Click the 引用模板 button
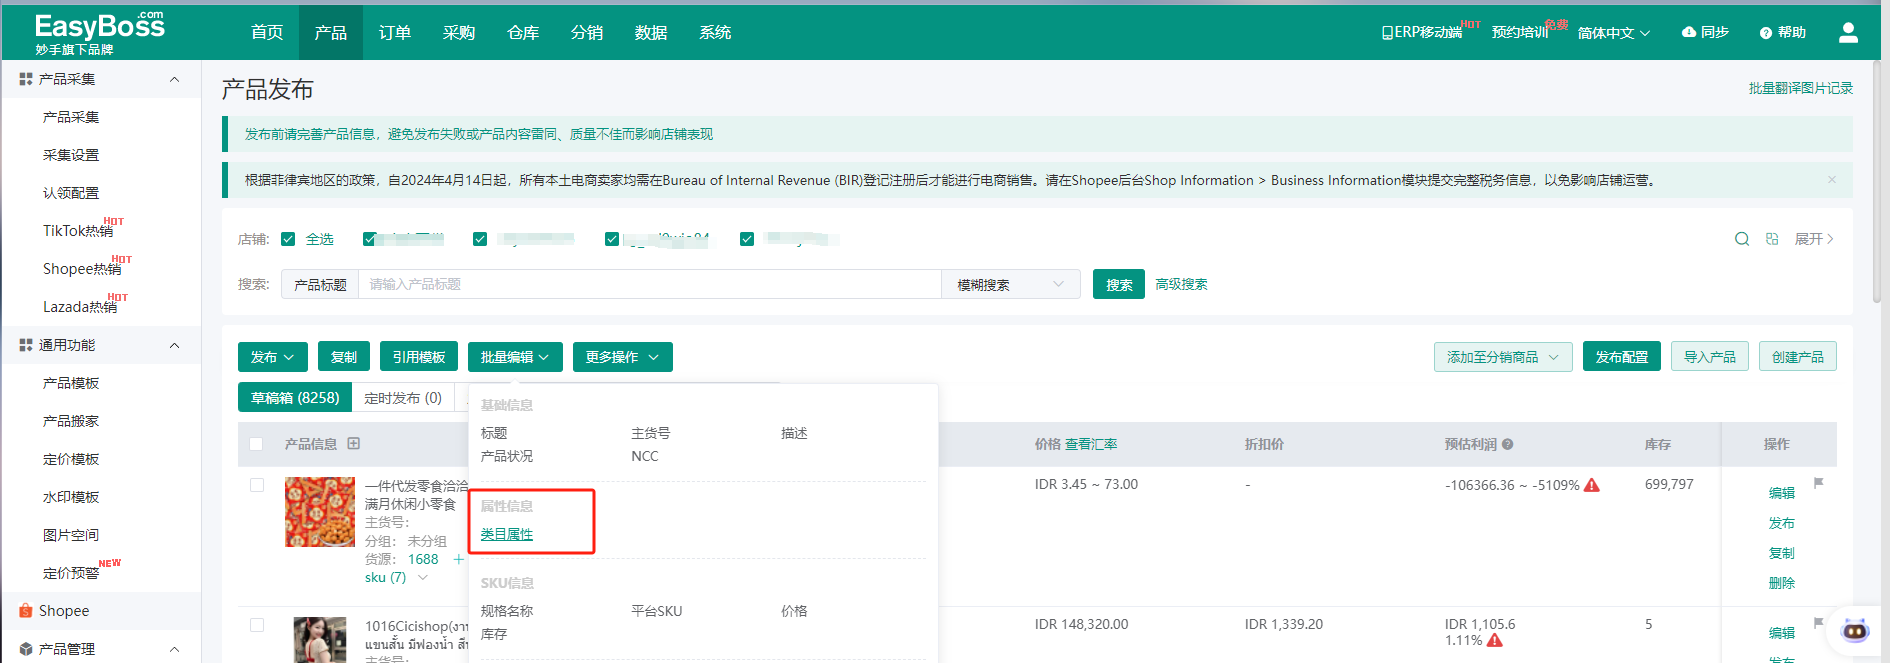1890x663 pixels. [x=419, y=357]
